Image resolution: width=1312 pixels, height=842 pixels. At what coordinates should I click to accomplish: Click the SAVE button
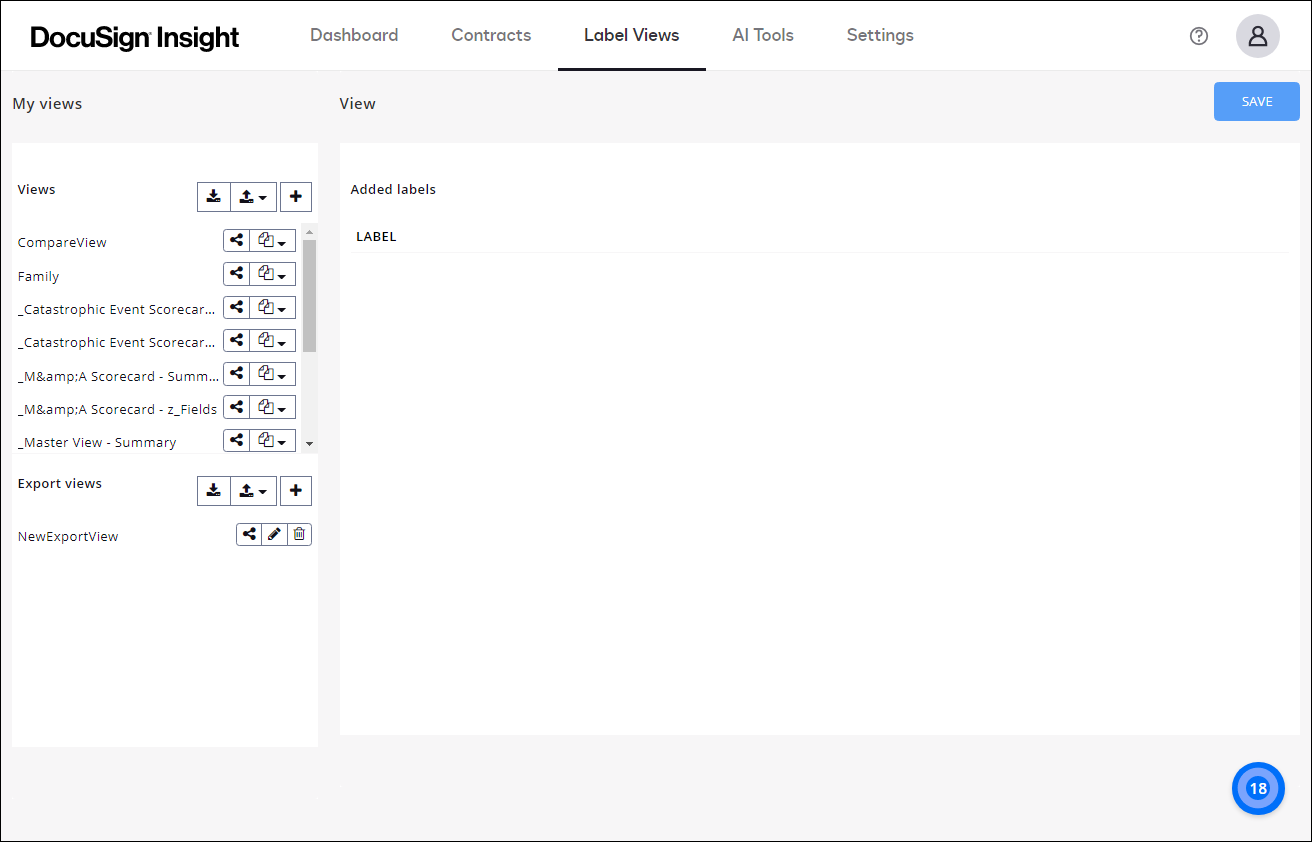(1256, 101)
